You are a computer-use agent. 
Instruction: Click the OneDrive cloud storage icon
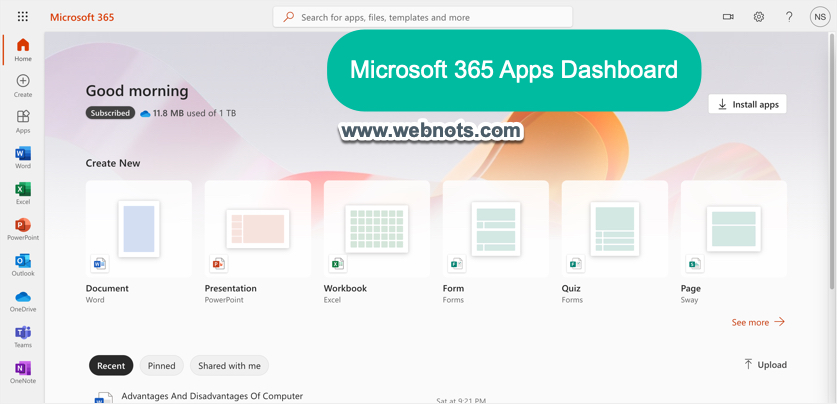coord(145,114)
